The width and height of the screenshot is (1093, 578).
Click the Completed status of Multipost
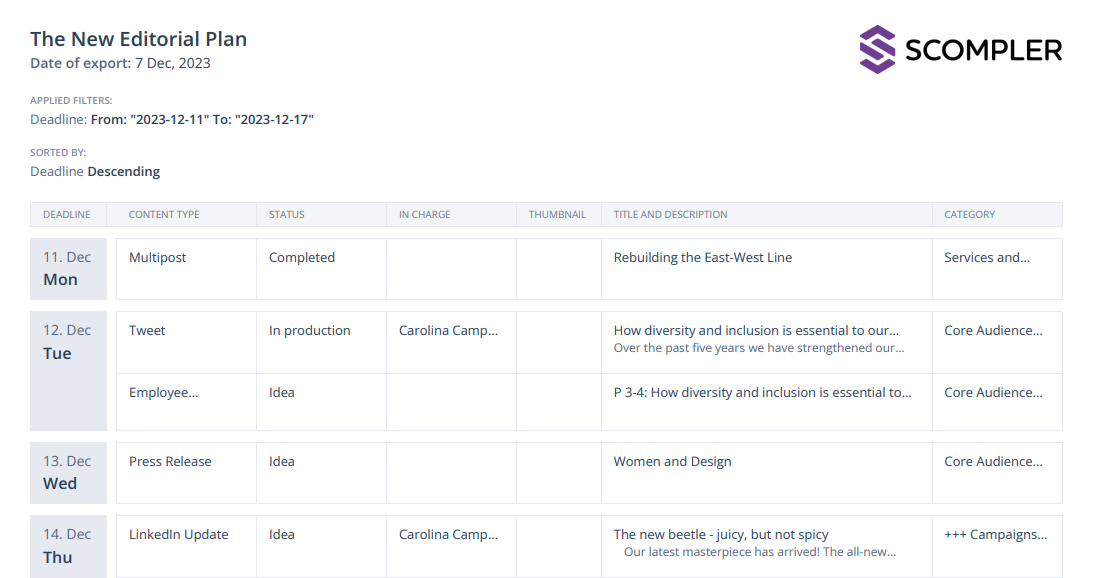(301, 258)
